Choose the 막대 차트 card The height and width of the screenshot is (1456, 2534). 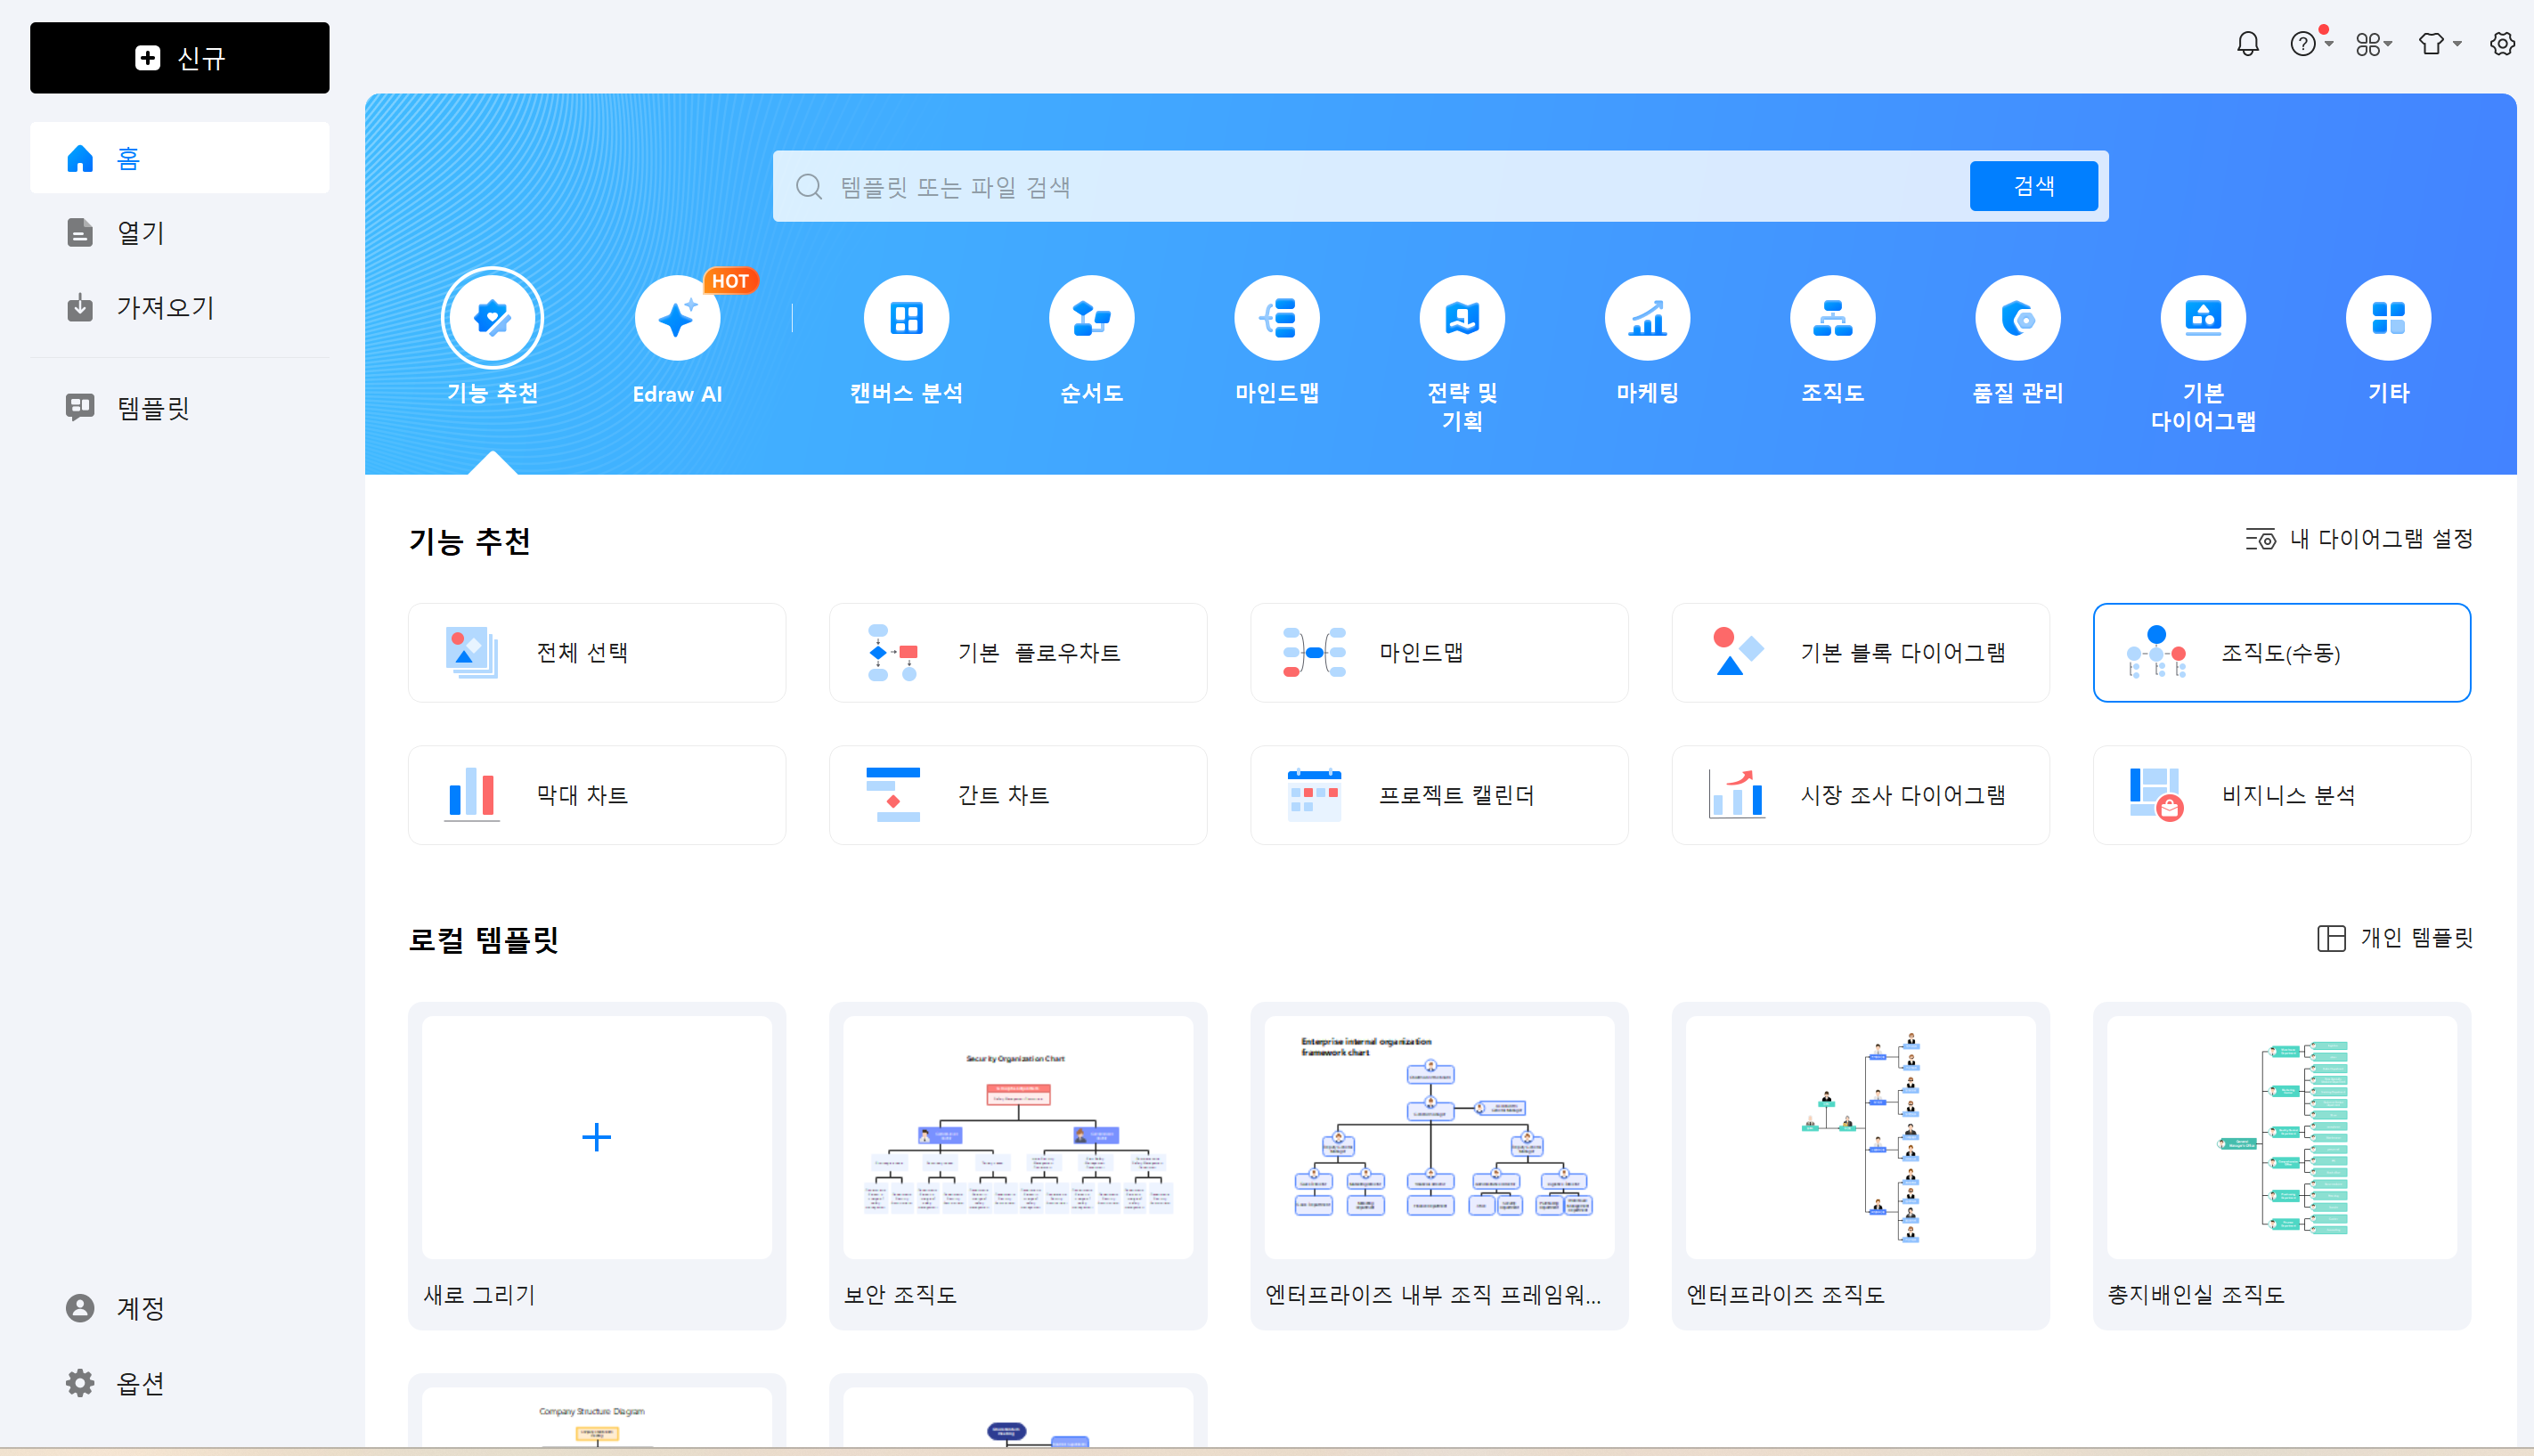597,795
